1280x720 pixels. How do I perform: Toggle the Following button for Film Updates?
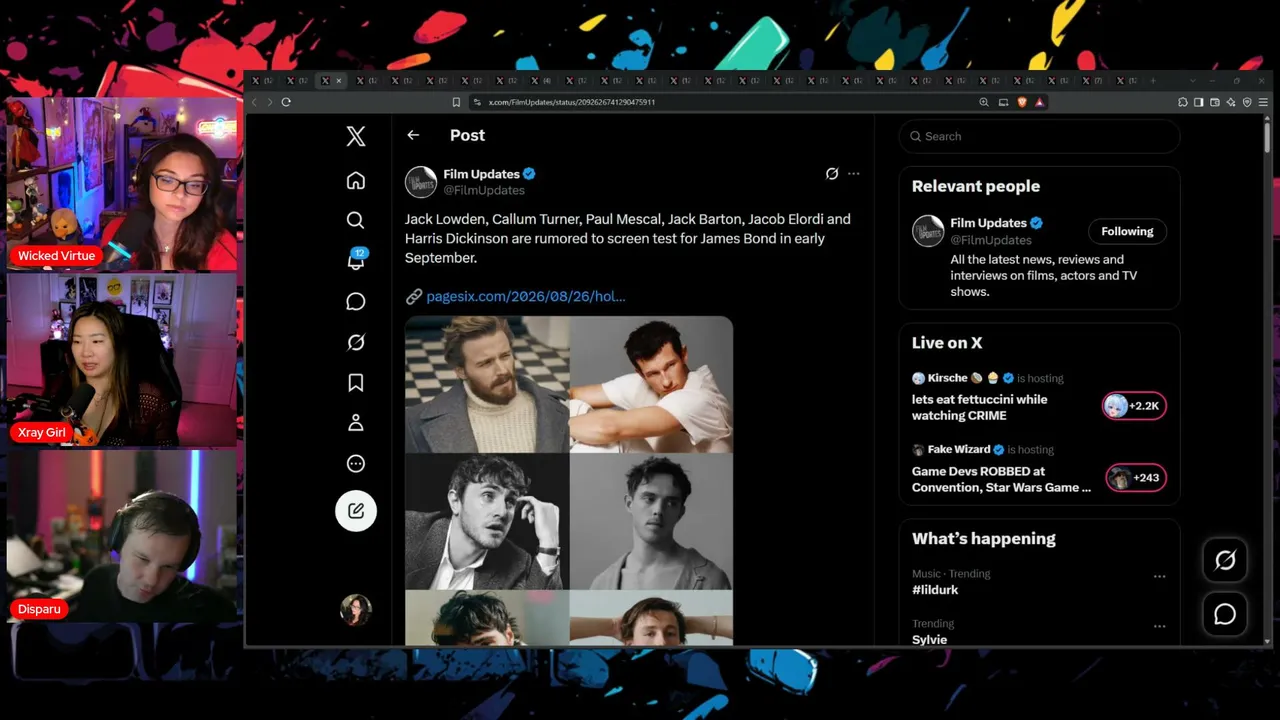coord(1127,231)
